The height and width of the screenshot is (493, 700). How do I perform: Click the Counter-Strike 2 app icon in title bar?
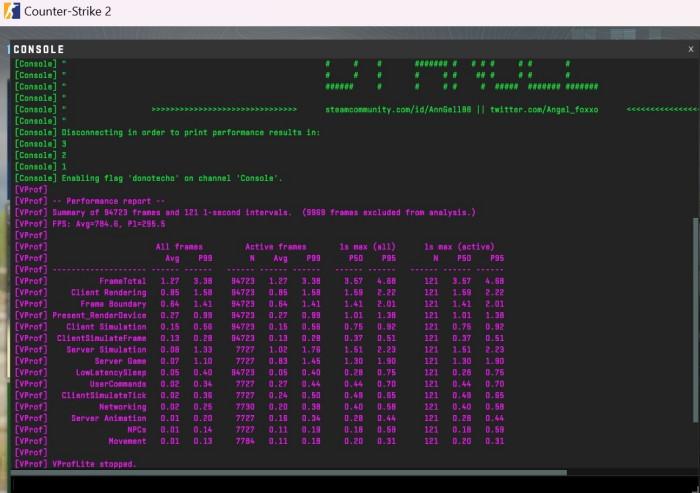[12, 11]
